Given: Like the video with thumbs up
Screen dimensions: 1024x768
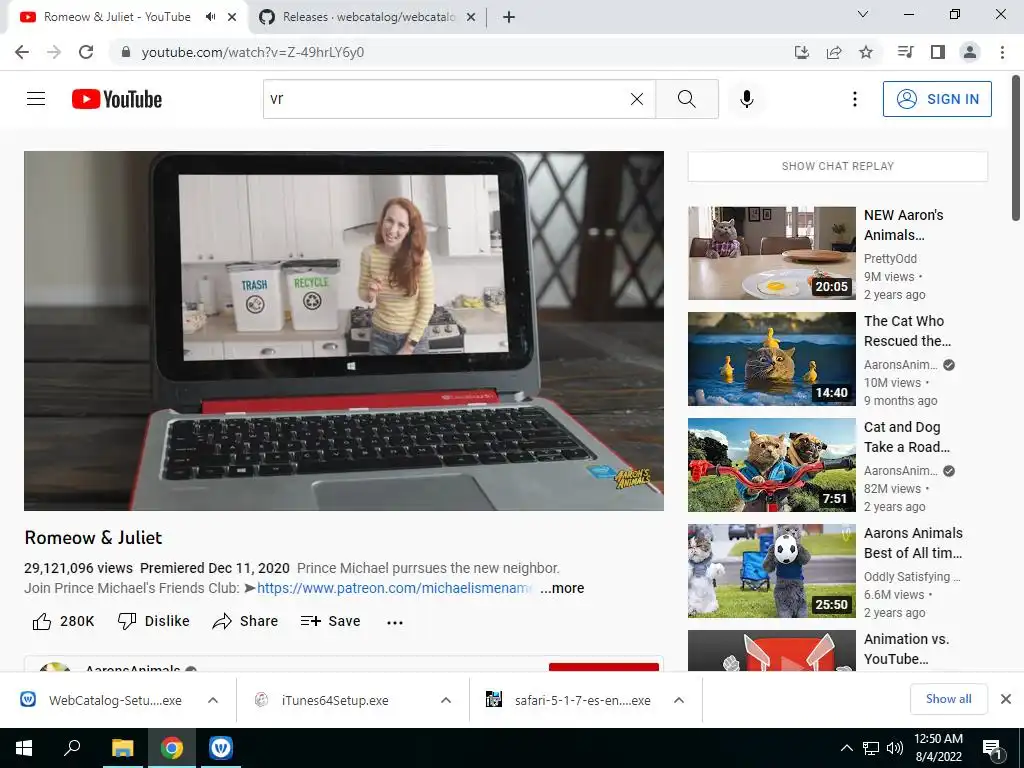Looking at the screenshot, I should click(63, 621).
